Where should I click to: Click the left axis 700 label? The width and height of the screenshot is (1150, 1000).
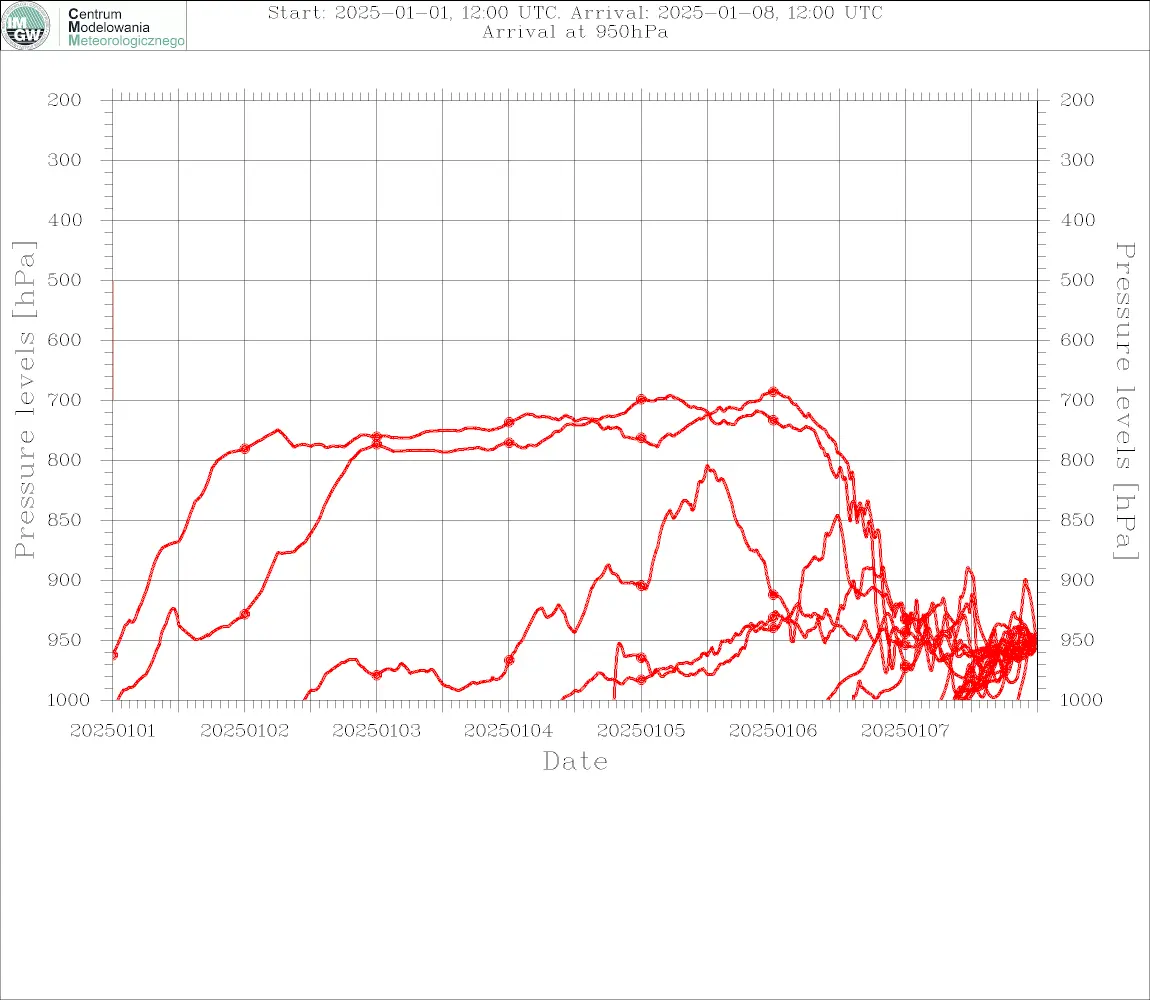65,401
